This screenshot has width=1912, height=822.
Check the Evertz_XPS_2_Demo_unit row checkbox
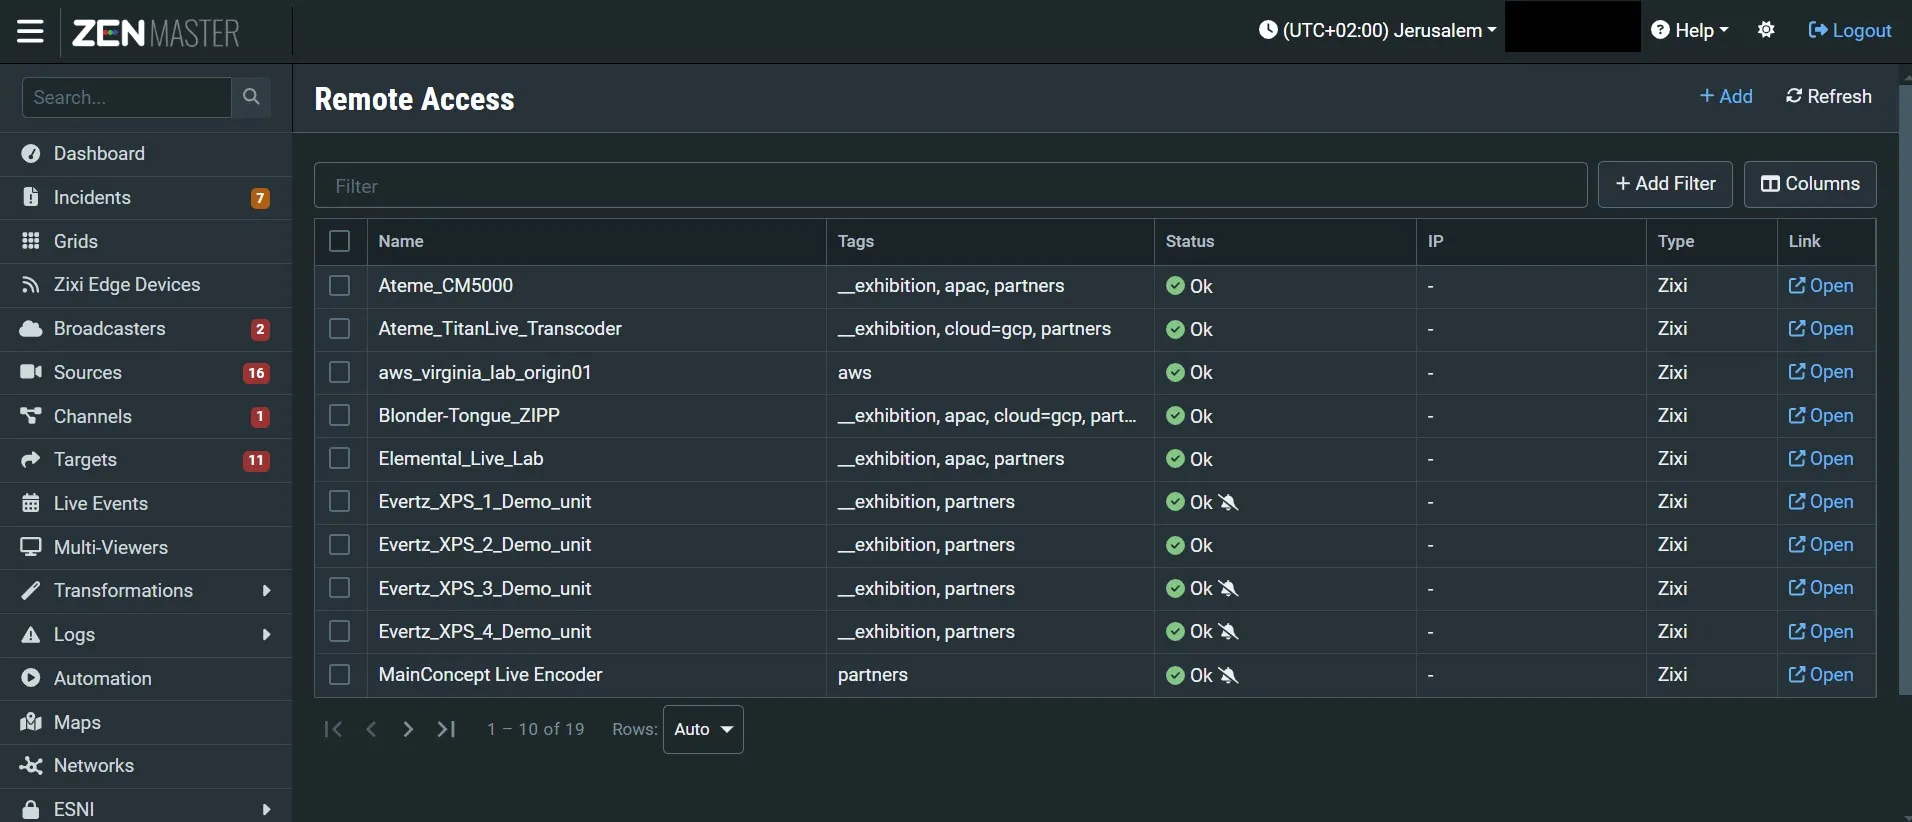(x=340, y=545)
